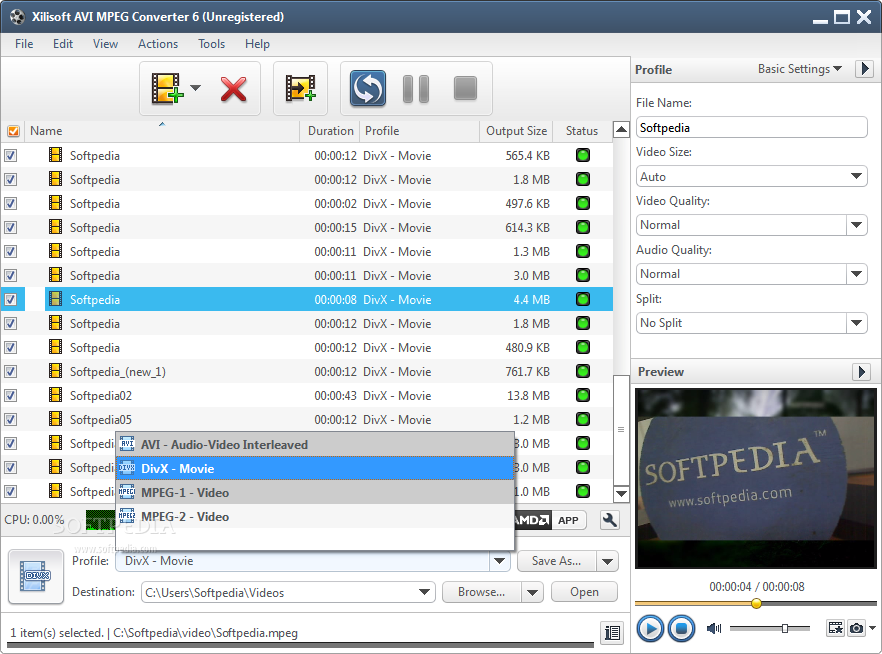
Task: Click the Add Profile filmstrip icon
Action: click(x=300, y=88)
